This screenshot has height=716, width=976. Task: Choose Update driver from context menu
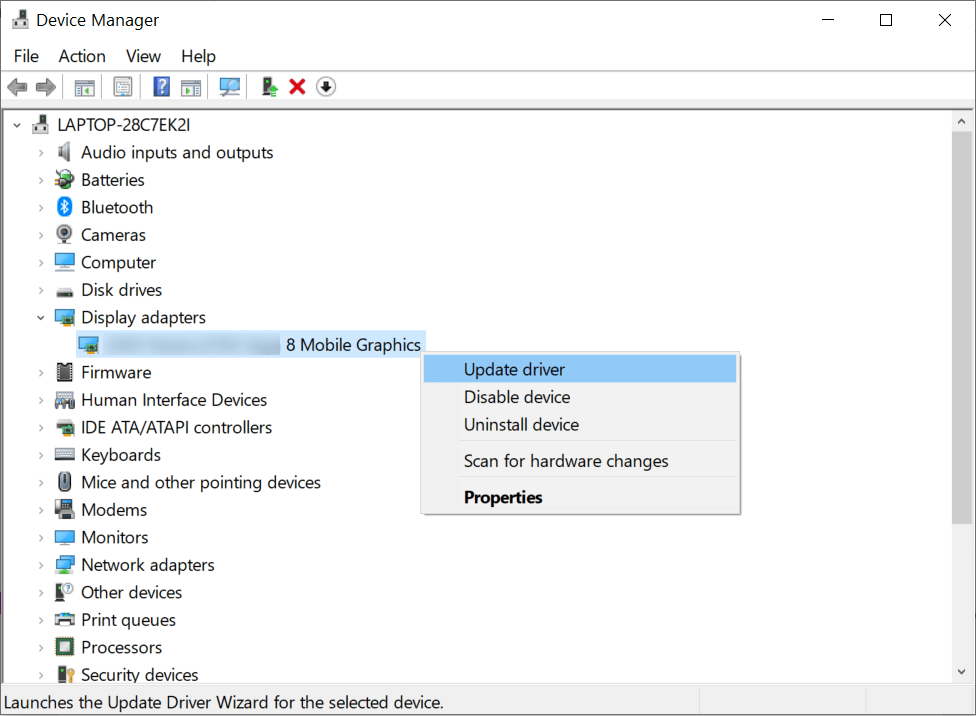[580, 369]
